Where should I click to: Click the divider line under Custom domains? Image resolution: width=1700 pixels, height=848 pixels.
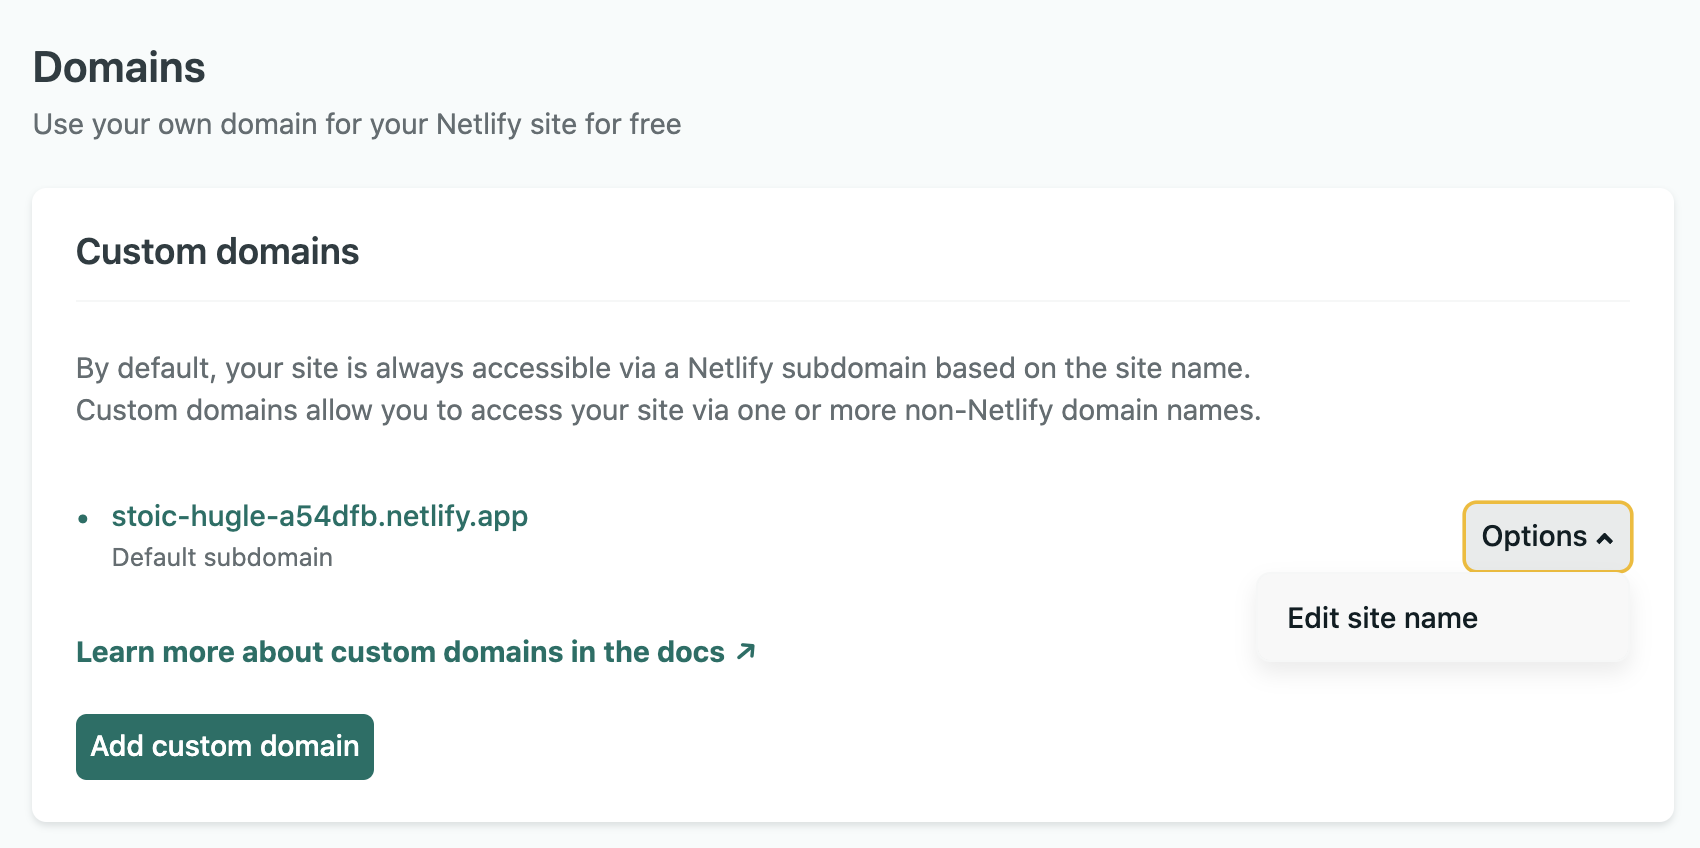click(x=853, y=301)
